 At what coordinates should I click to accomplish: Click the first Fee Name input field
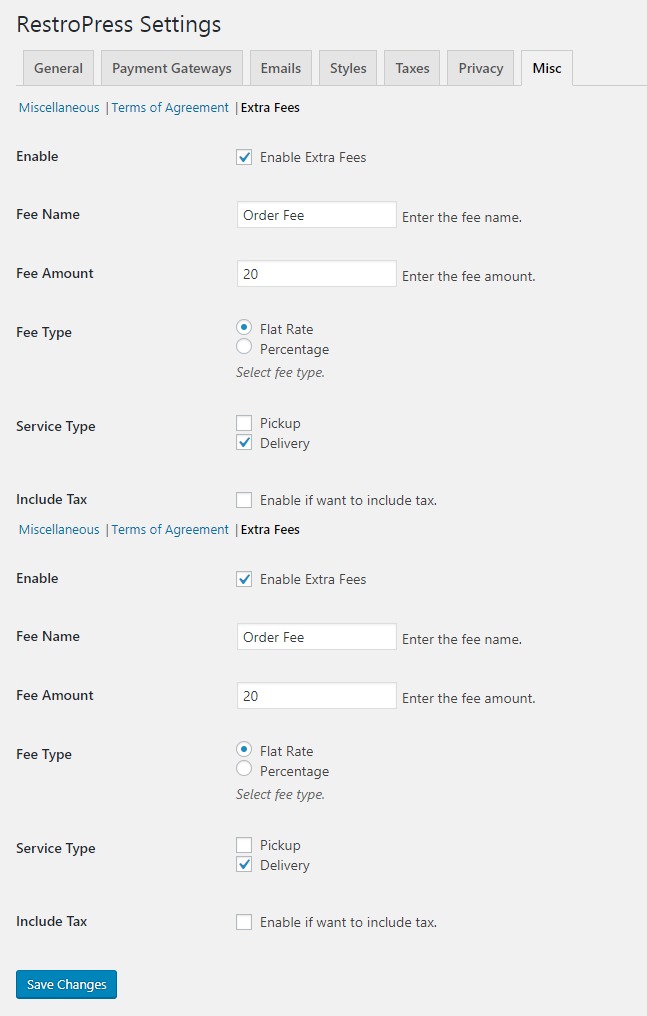pos(316,215)
